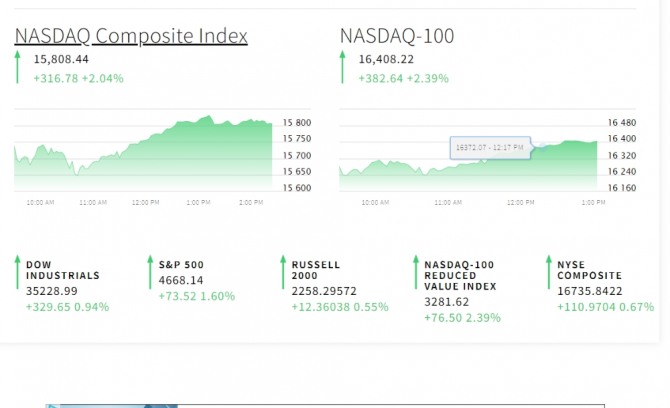
Task: Open the NASDAQ Composite Index link
Action: point(131,36)
